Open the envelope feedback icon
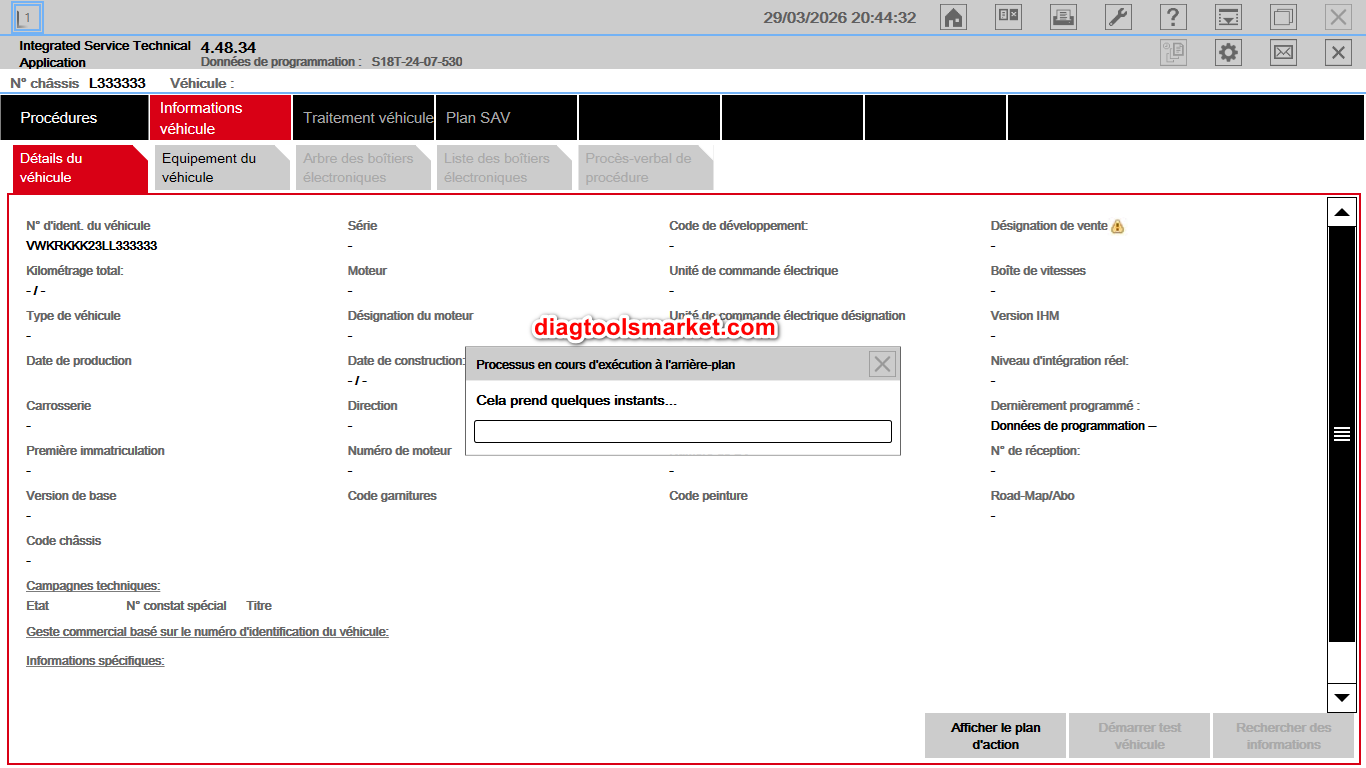1366x768 pixels. pos(1283,53)
